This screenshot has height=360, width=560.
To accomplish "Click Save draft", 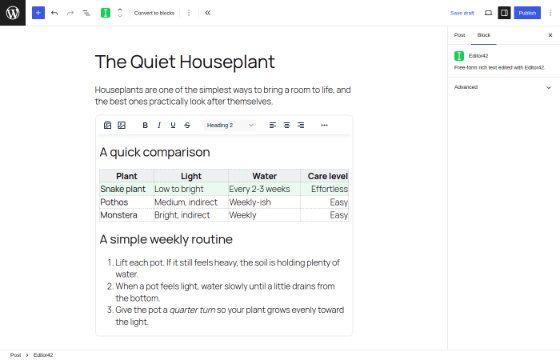I will (462, 13).
